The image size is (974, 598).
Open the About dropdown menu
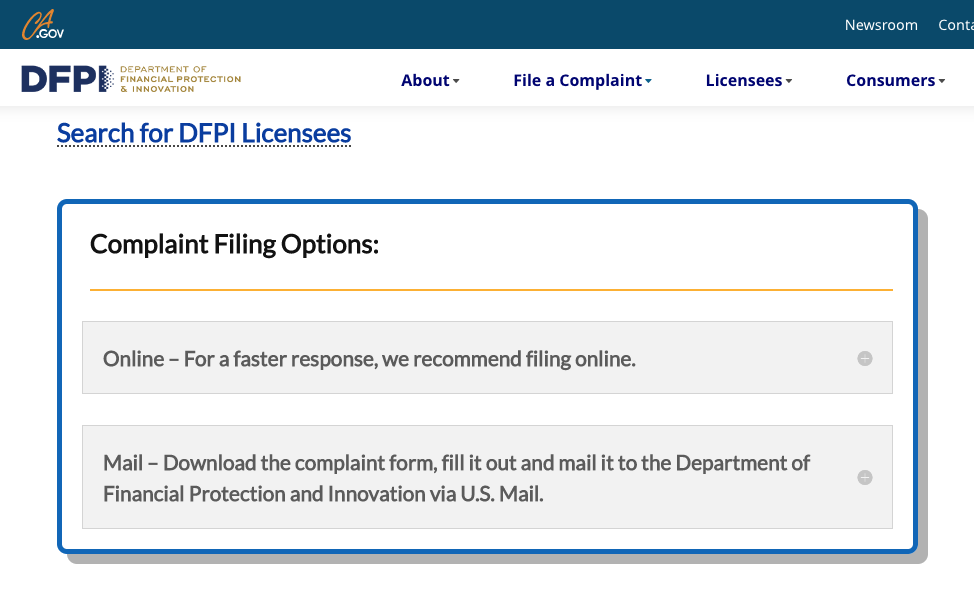pos(430,80)
